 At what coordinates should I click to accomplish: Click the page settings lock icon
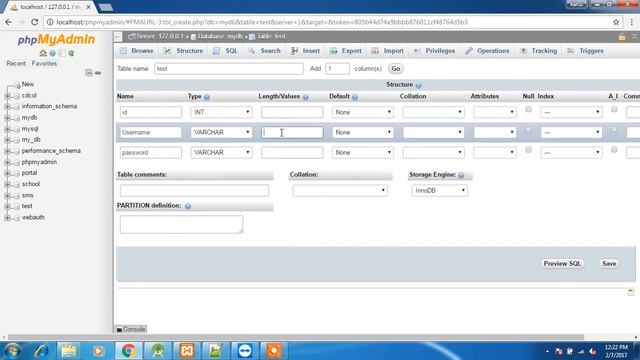click(x=622, y=37)
